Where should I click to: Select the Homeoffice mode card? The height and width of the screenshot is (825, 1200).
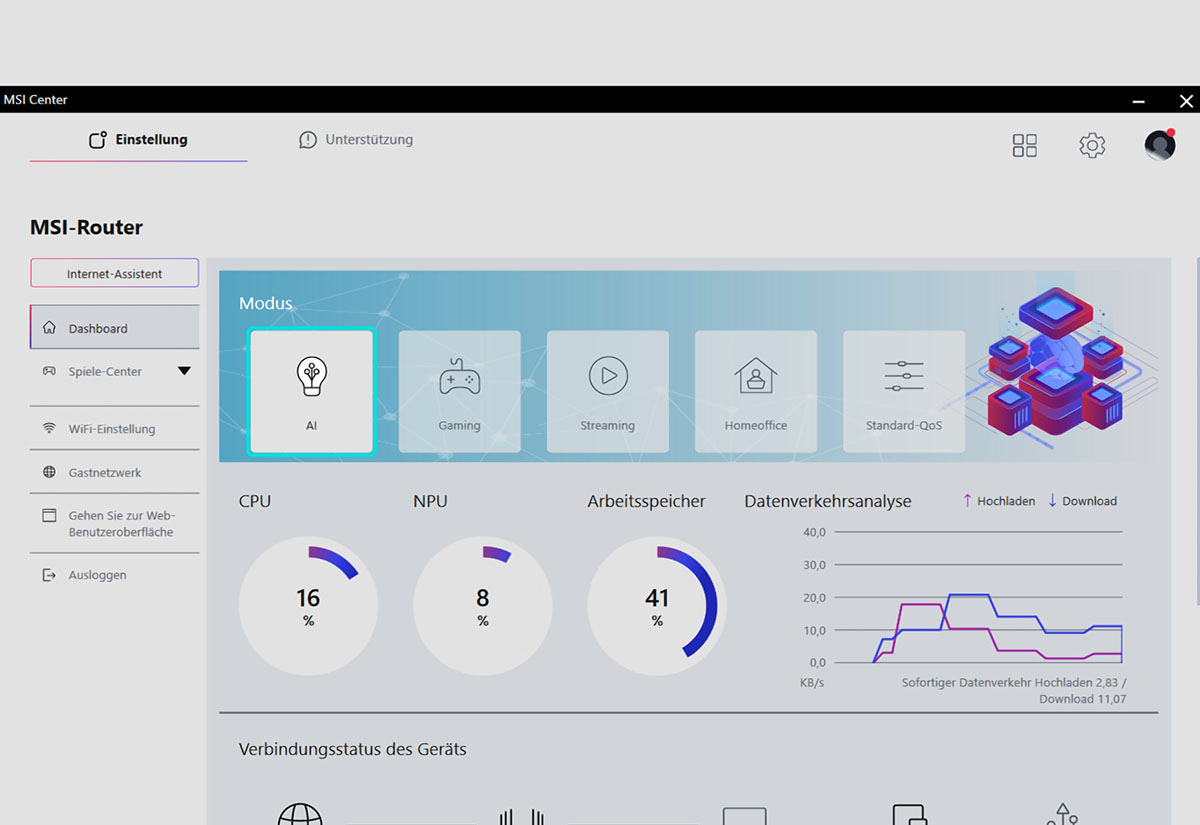tap(756, 392)
